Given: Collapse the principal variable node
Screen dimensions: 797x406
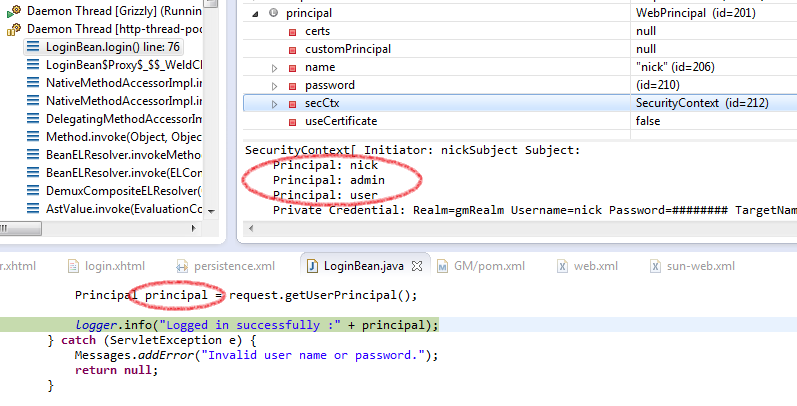Looking at the screenshot, I should click(x=255, y=14).
